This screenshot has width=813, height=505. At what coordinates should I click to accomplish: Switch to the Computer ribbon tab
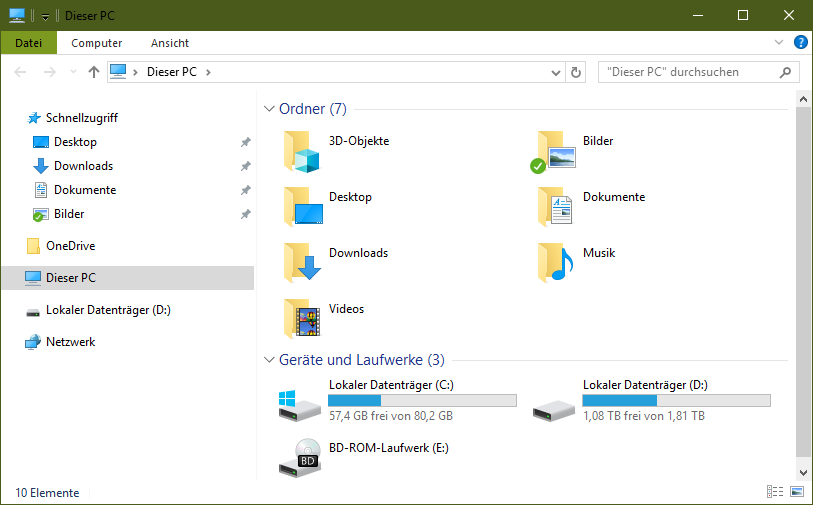(x=96, y=43)
